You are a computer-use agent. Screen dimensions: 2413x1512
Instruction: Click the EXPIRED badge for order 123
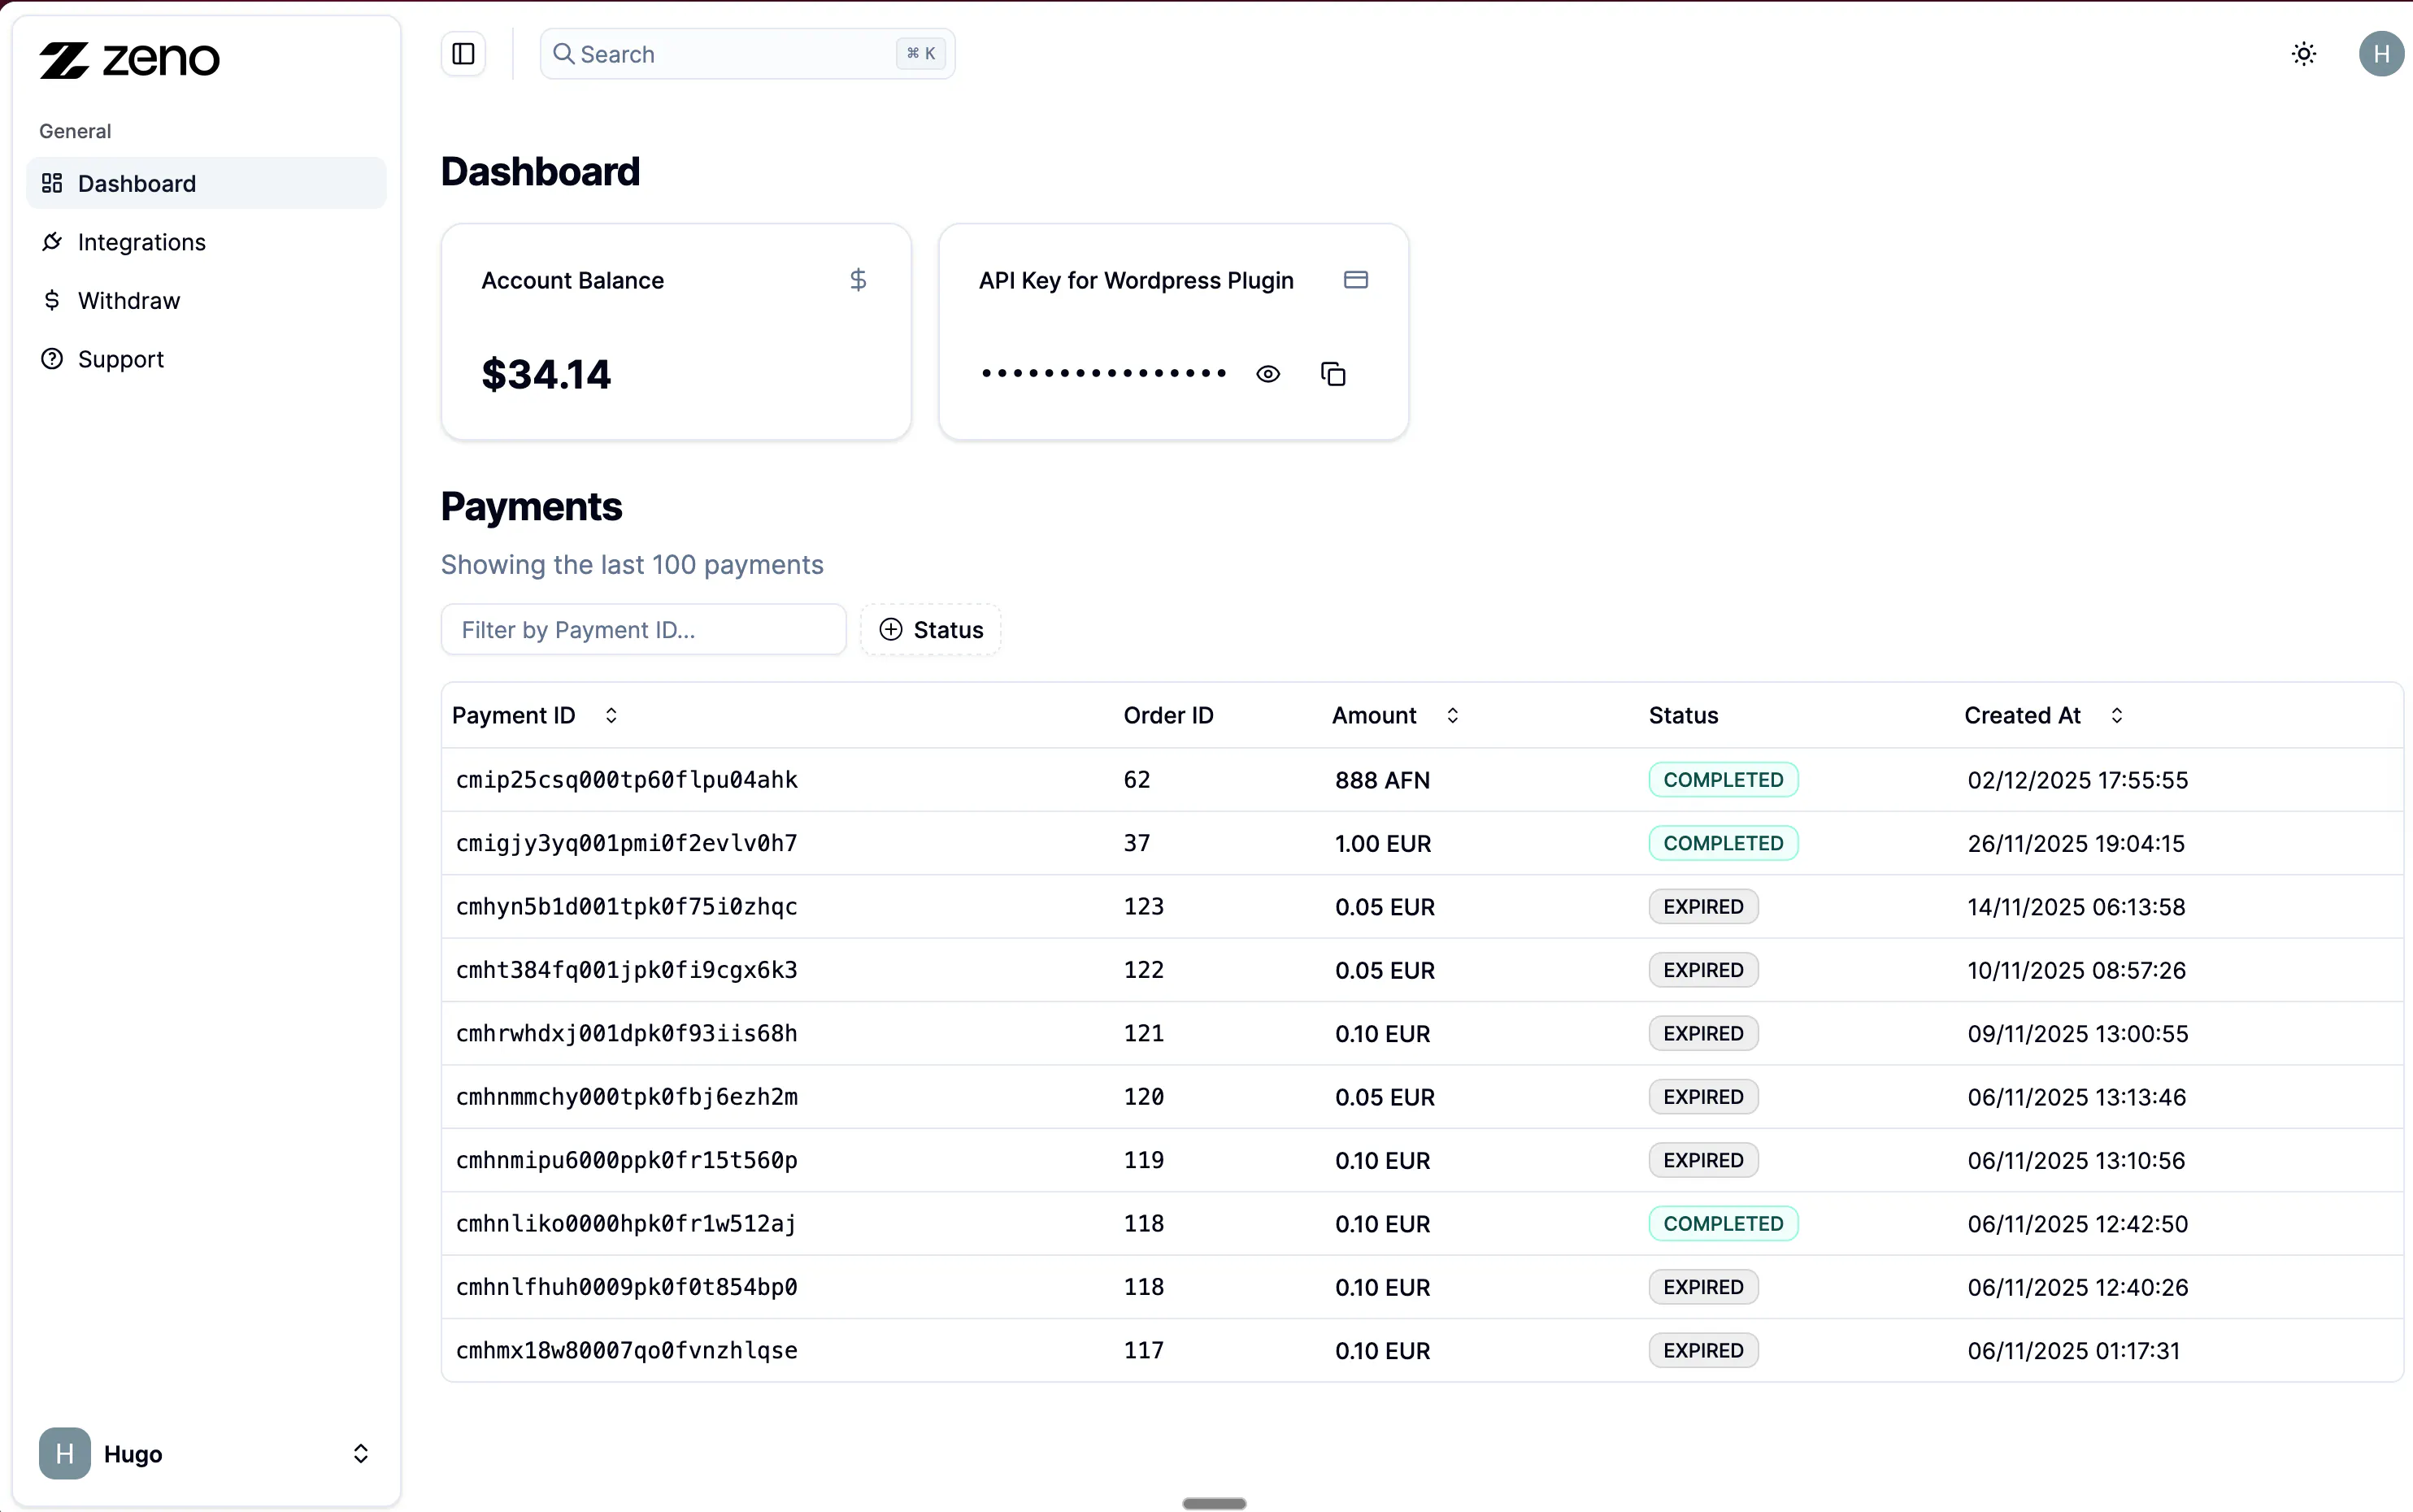click(x=1703, y=907)
